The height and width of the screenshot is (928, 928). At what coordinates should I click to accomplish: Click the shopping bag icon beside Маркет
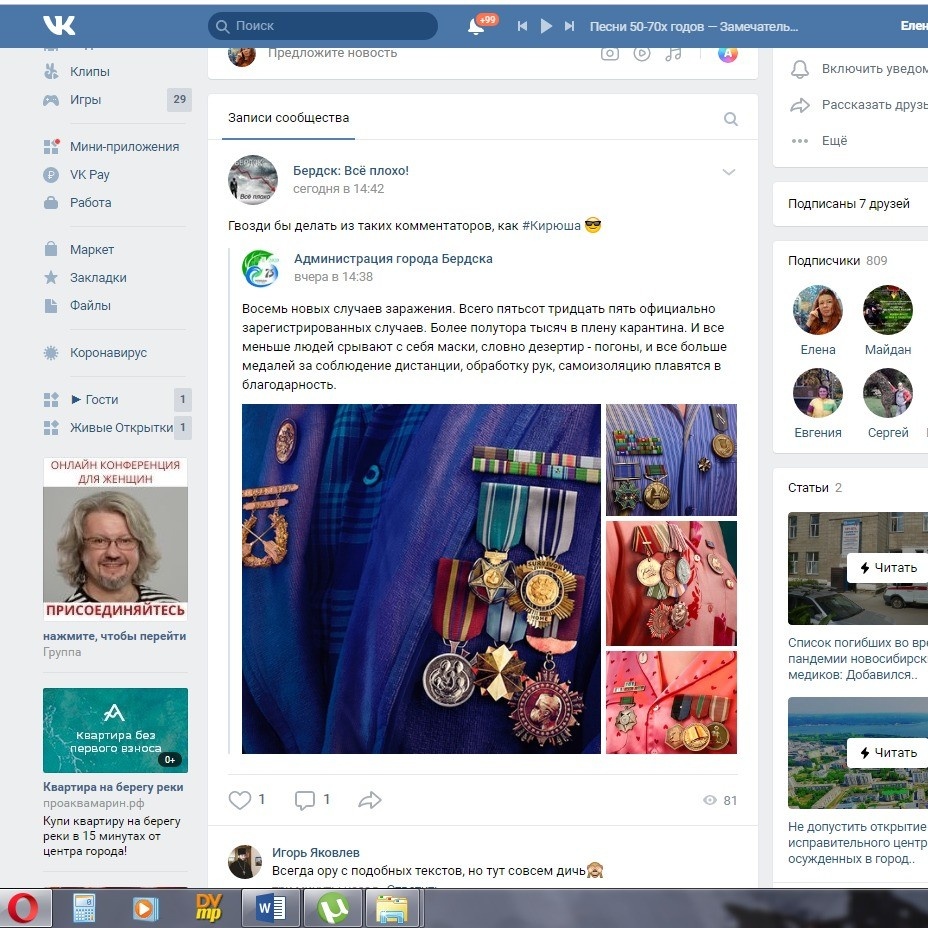point(51,249)
